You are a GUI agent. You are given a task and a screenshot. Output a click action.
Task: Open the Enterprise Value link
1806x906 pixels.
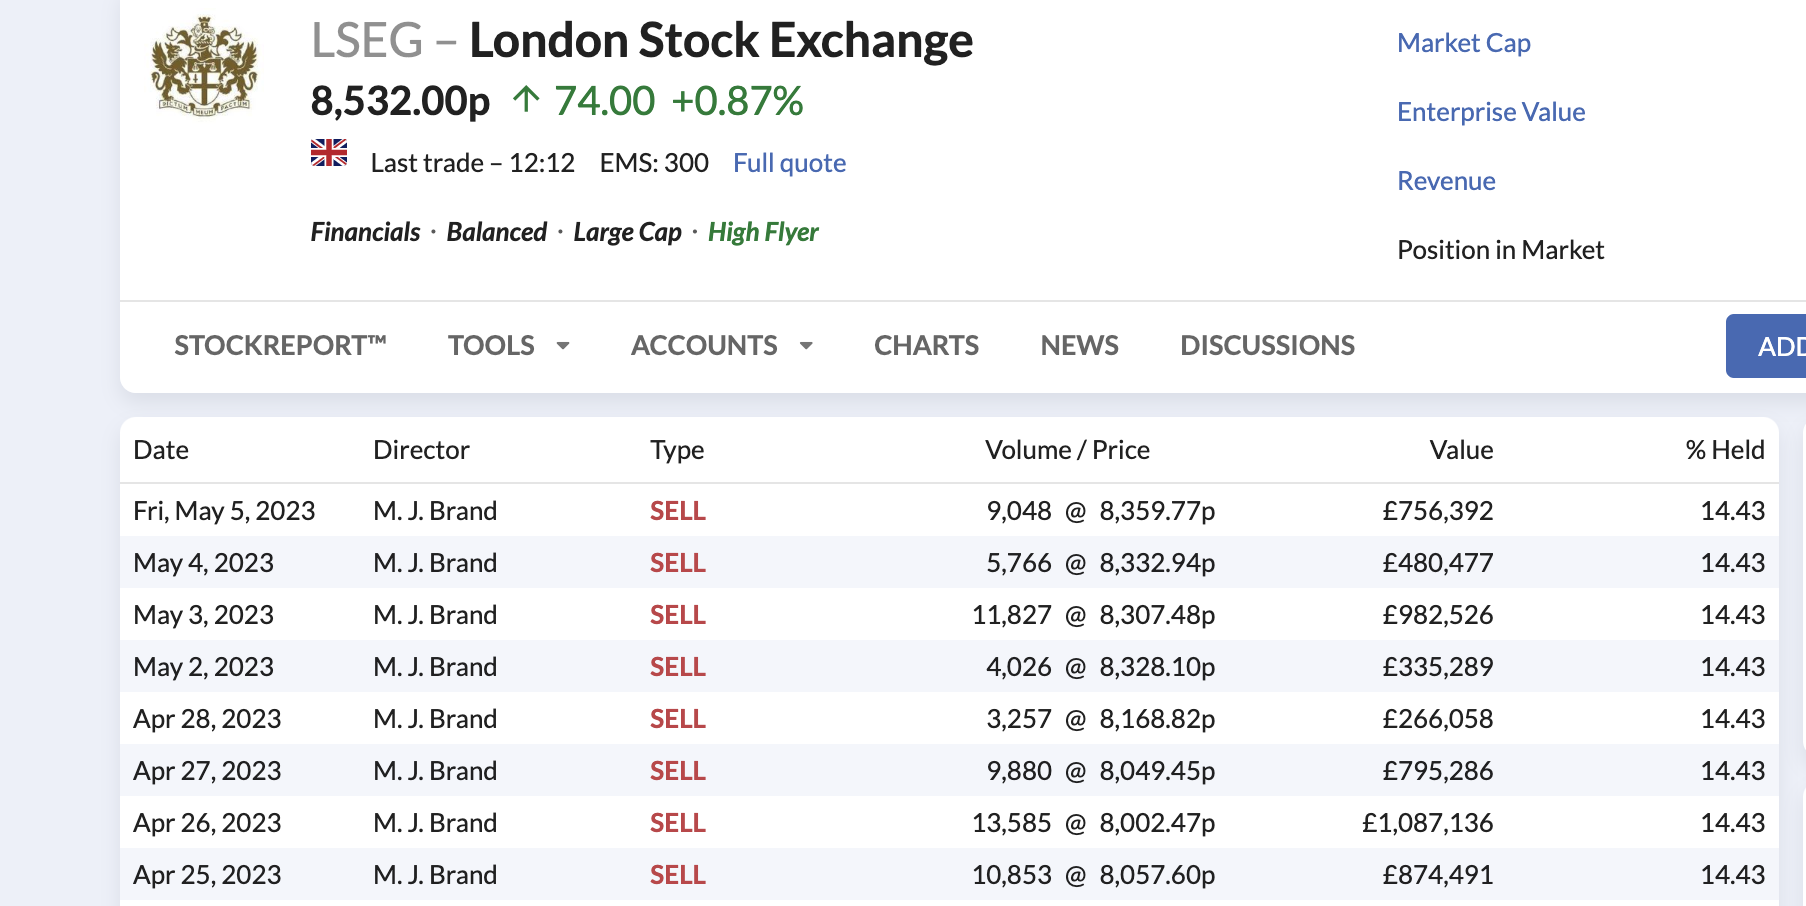(x=1490, y=112)
